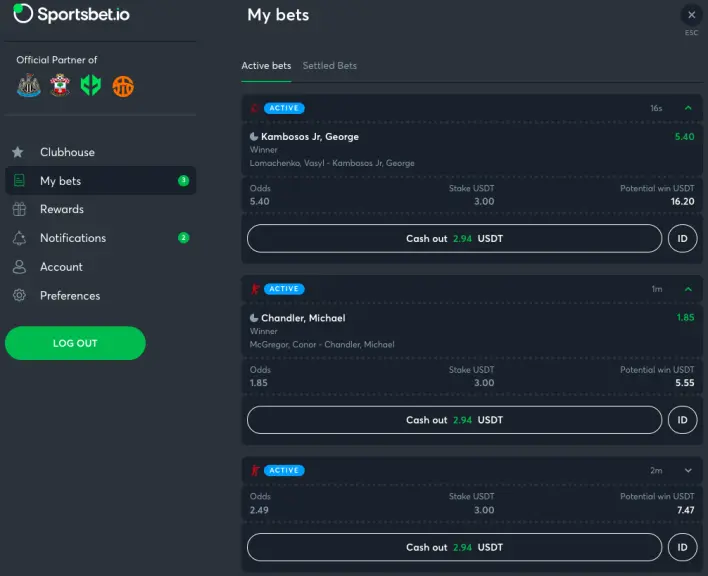Click the 7.47 potential win value
The height and width of the screenshot is (576, 708).
pos(685,510)
